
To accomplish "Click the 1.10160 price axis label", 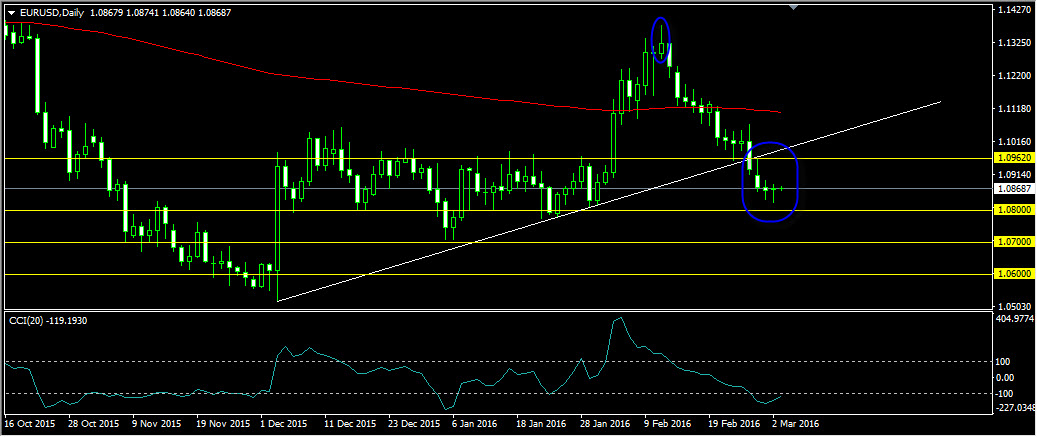I will 1013,141.
